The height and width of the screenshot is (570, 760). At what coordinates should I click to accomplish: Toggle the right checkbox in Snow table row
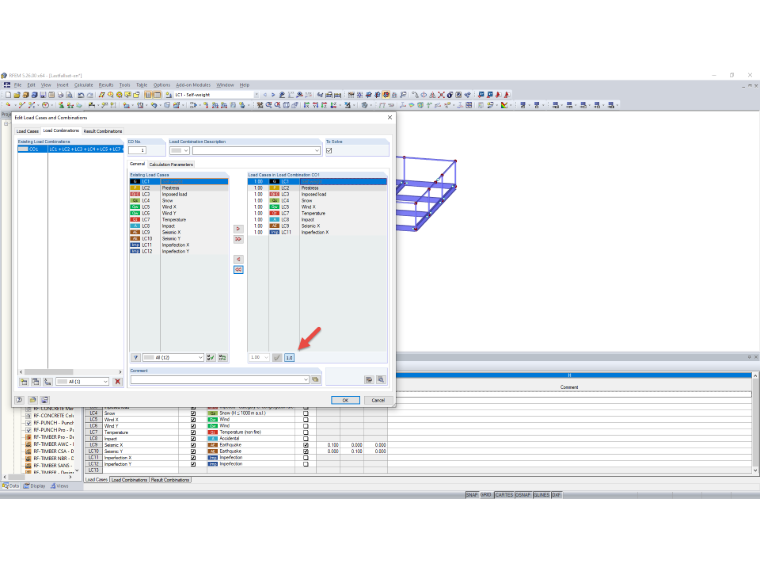[305, 413]
